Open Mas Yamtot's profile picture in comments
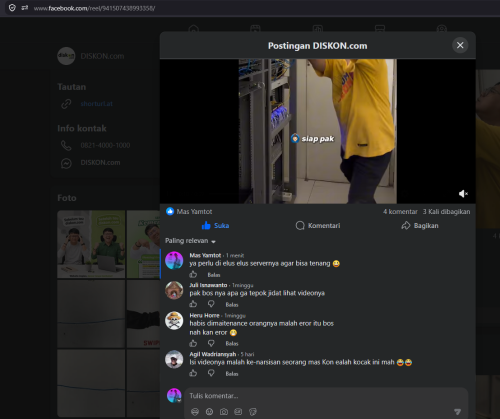This screenshot has height=419, width=500. tap(174, 260)
